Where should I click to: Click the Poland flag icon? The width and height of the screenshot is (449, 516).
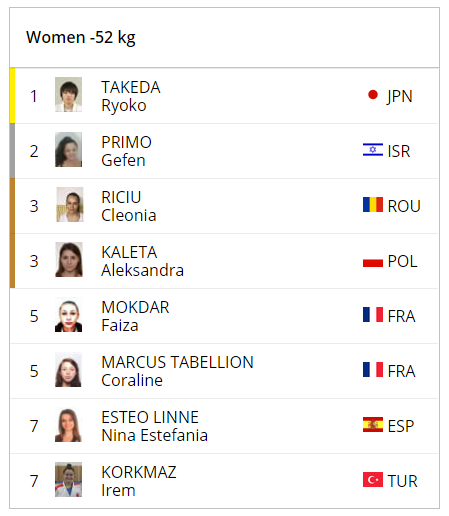point(373,260)
